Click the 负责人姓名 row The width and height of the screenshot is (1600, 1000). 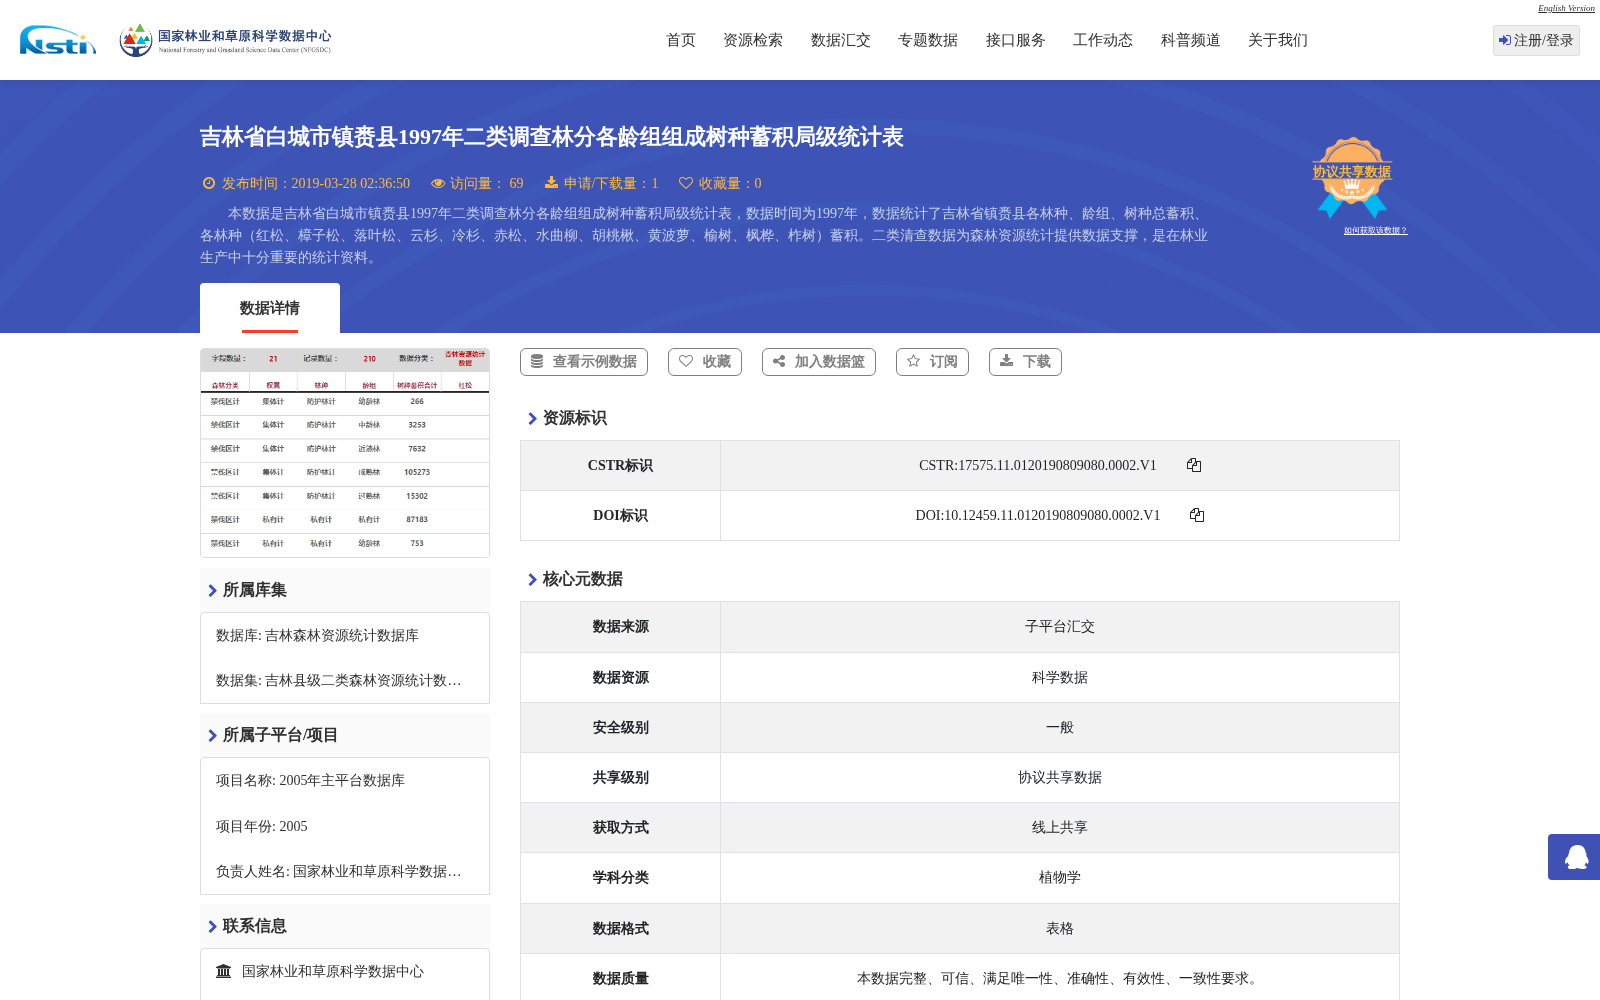(338, 871)
